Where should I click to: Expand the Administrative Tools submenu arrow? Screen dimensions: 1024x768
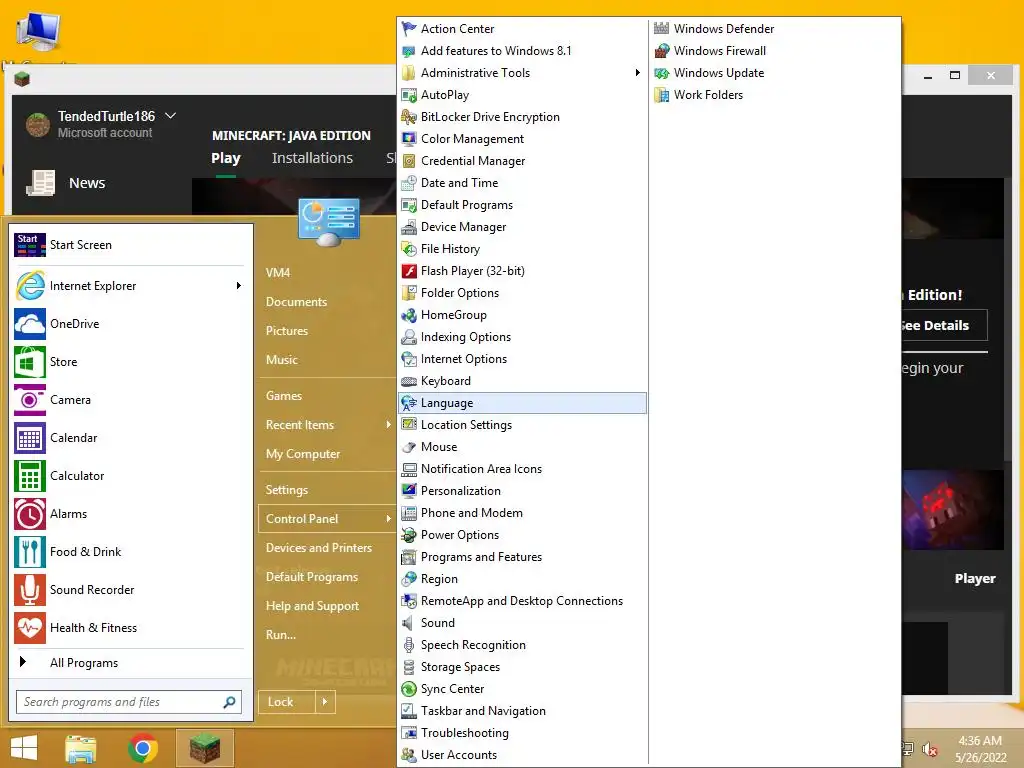(x=637, y=72)
